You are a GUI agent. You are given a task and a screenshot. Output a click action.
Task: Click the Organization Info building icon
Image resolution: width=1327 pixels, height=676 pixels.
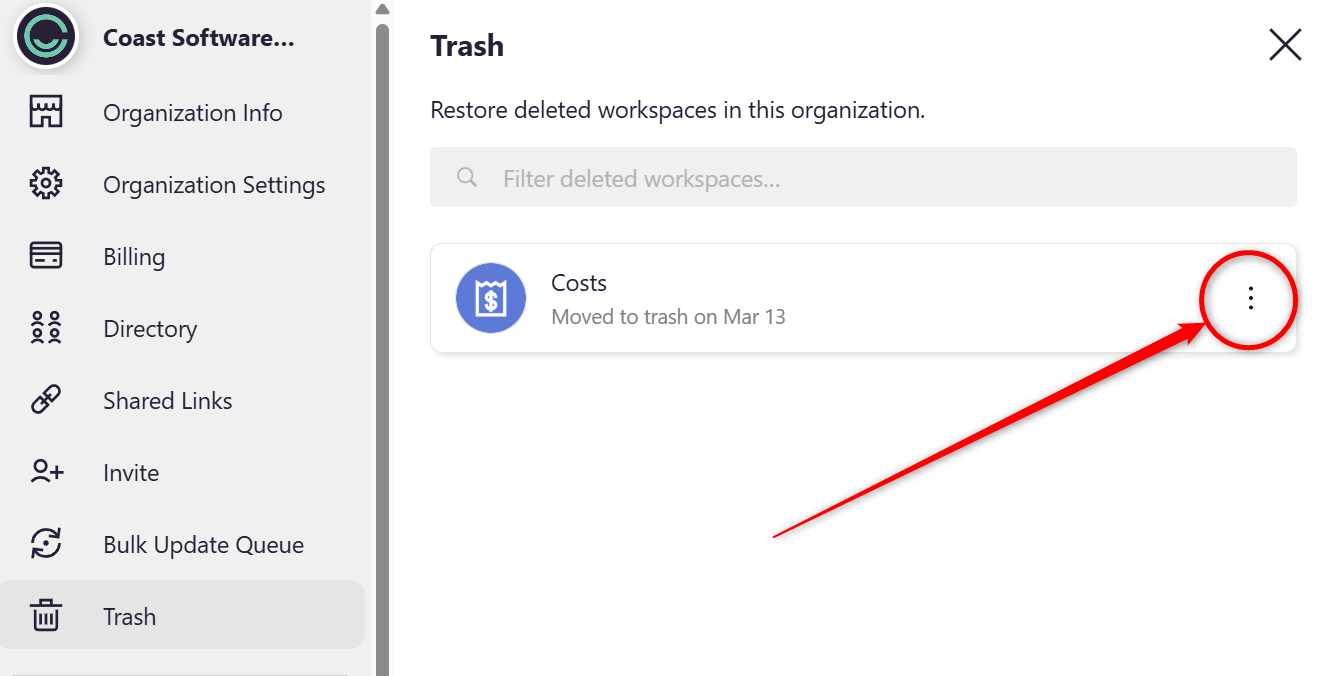[x=46, y=113]
